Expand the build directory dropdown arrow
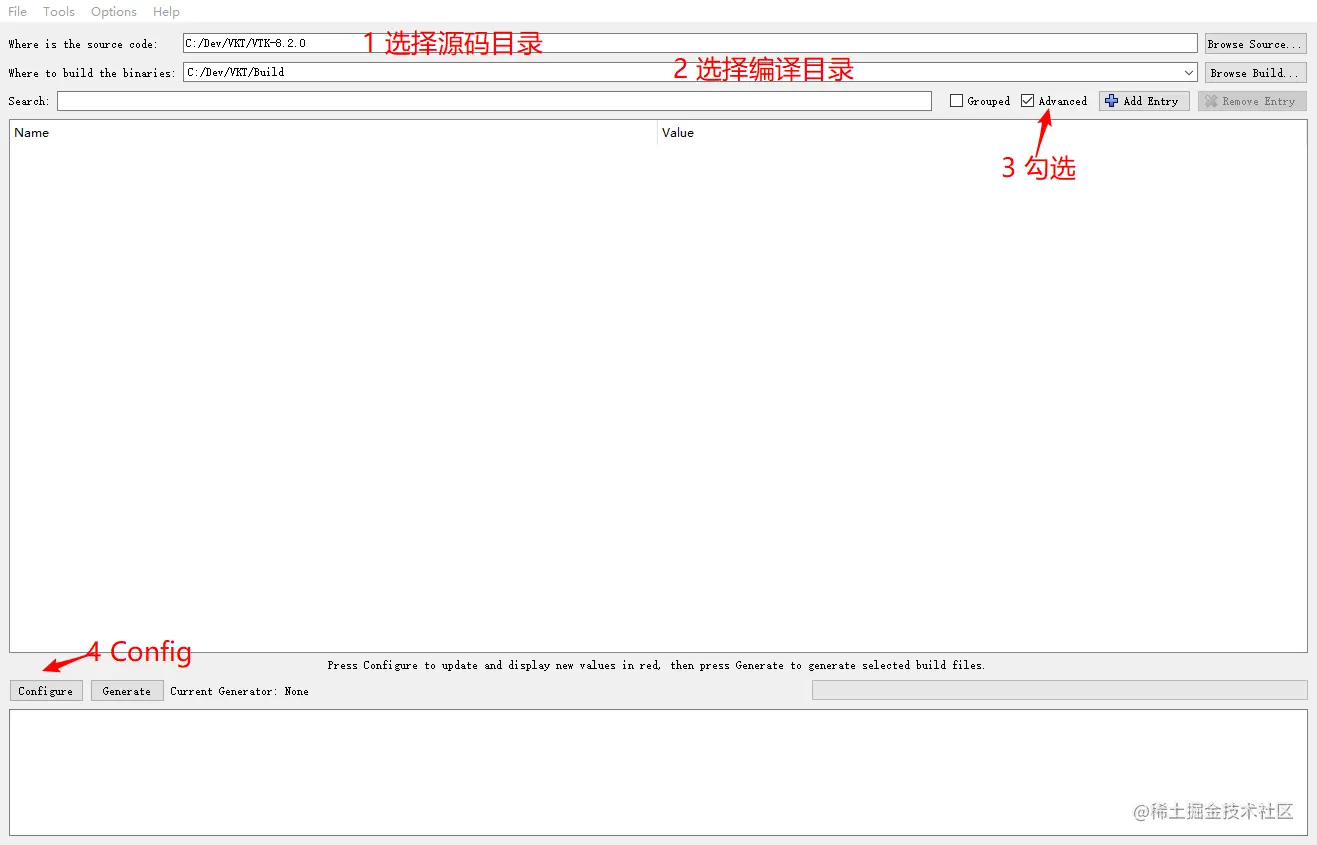The image size is (1317, 845). point(1188,72)
